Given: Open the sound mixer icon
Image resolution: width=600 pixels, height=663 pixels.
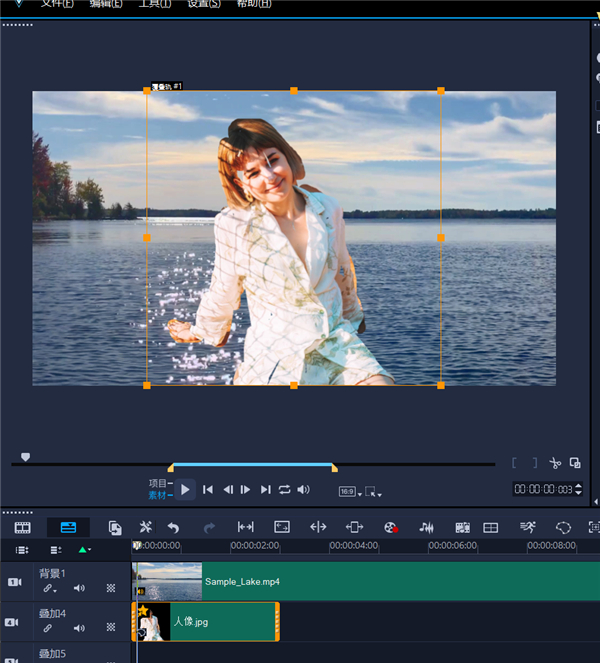Looking at the screenshot, I should [x=426, y=527].
